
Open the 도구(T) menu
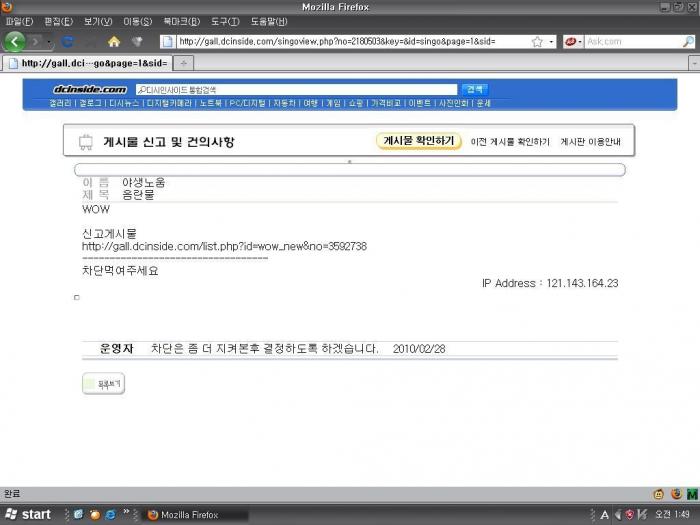click(225, 21)
